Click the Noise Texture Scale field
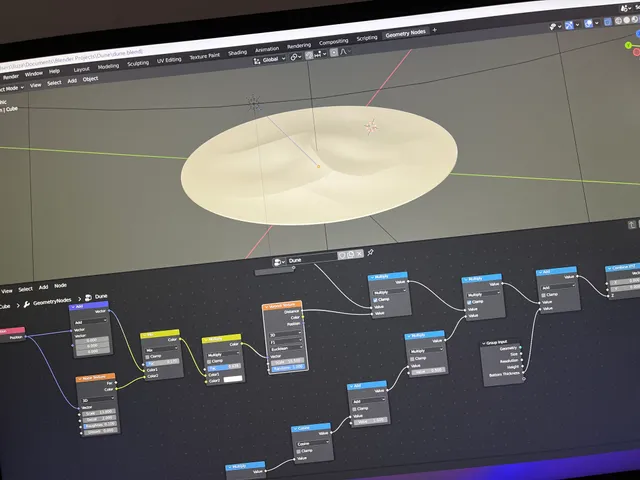This screenshot has height=480, width=640. 99,413
